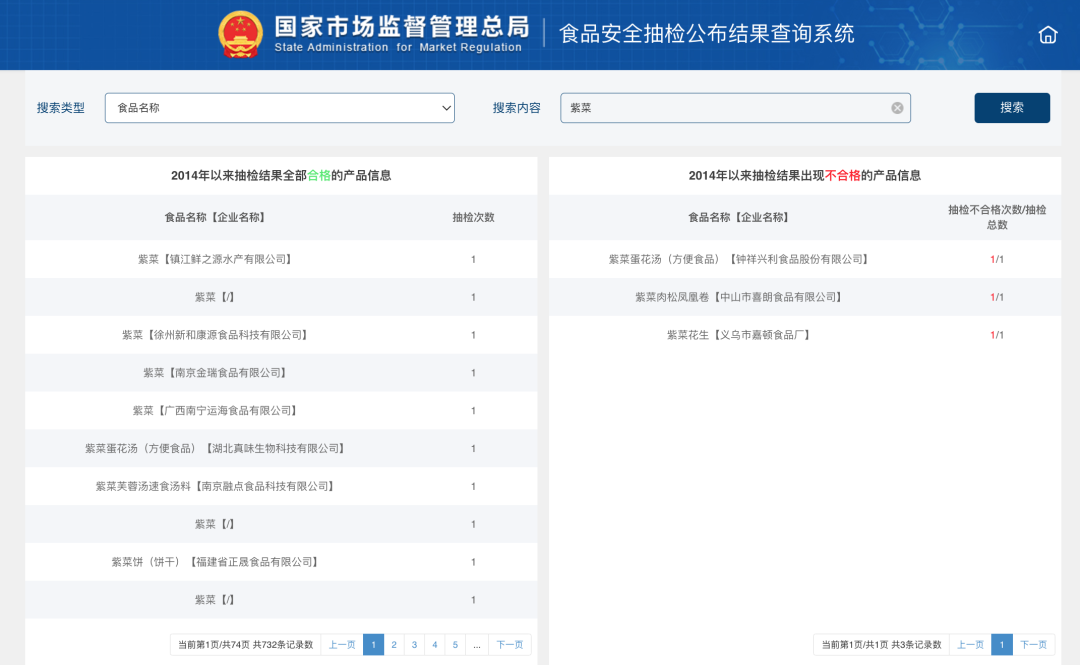The height and width of the screenshot is (665, 1080).
Task: Select page 3 in the left pagination
Action: (x=414, y=644)
